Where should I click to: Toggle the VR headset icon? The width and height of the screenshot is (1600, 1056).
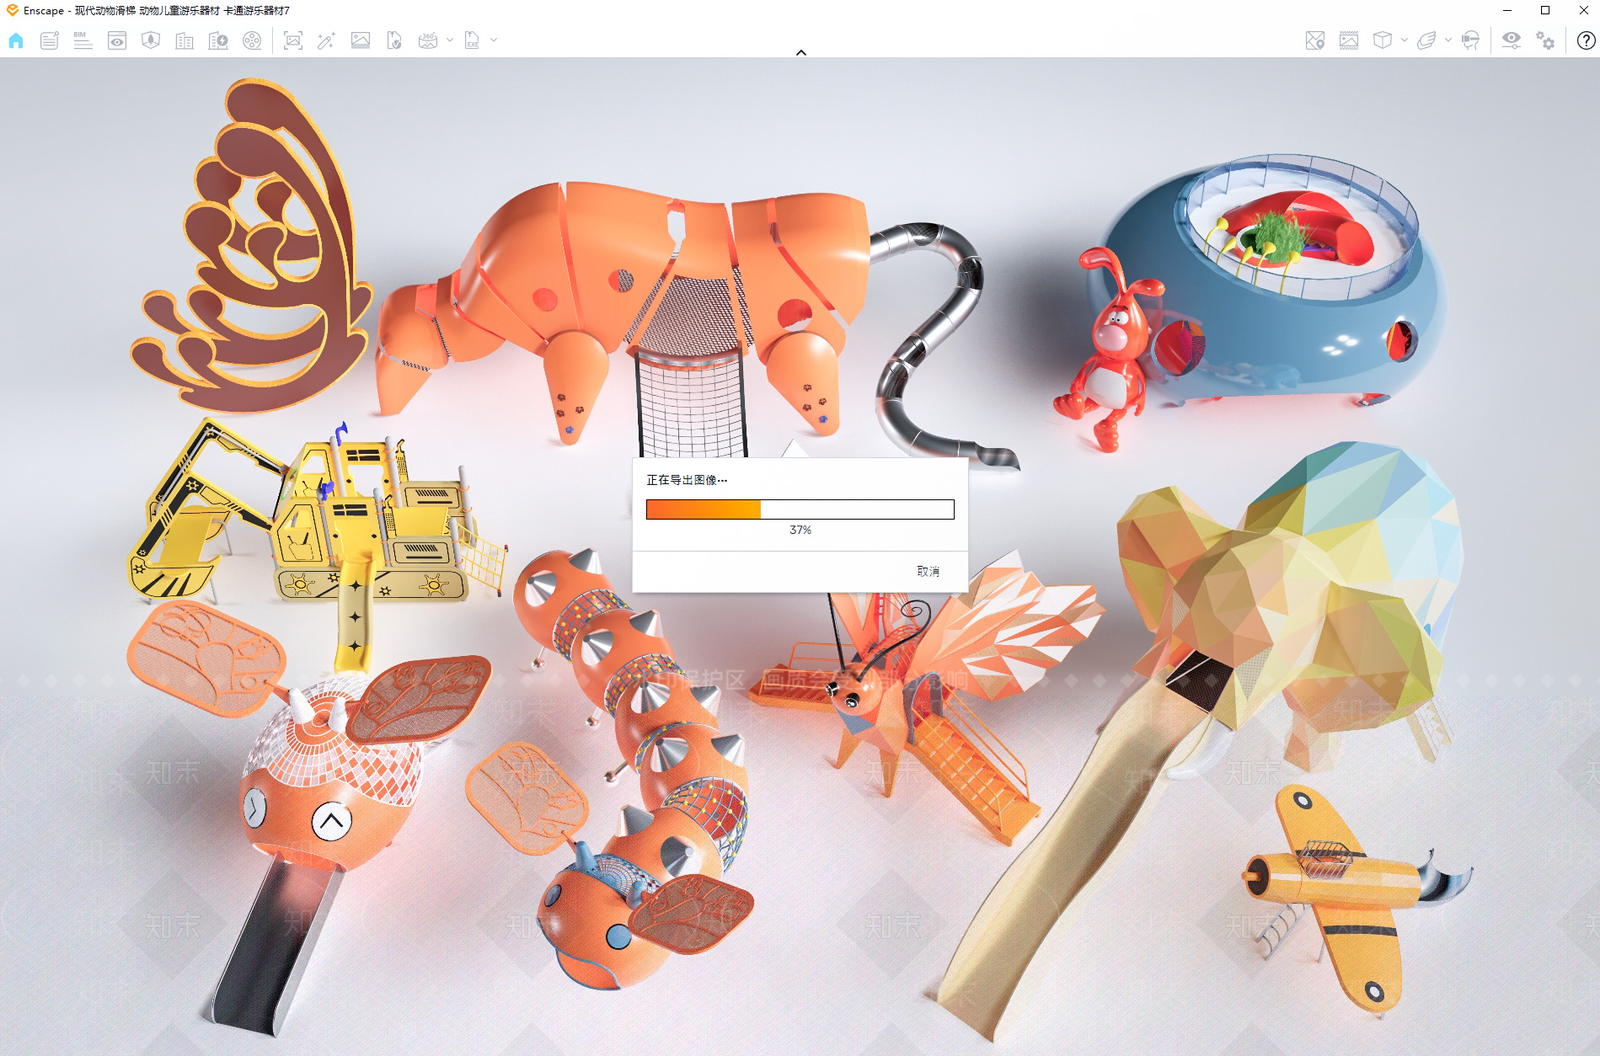click(x=1470, y=41)
